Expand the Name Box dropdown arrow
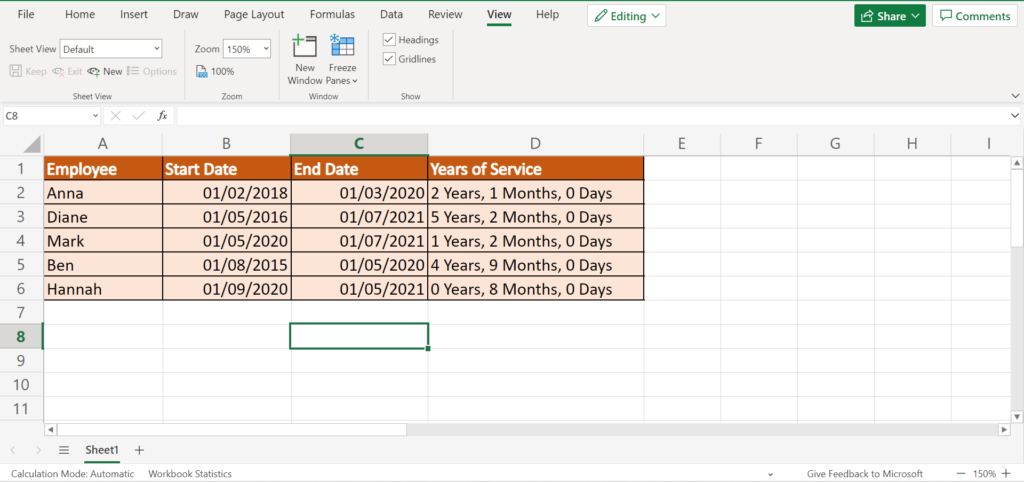The image size is (1024, 482). (95, 116)
